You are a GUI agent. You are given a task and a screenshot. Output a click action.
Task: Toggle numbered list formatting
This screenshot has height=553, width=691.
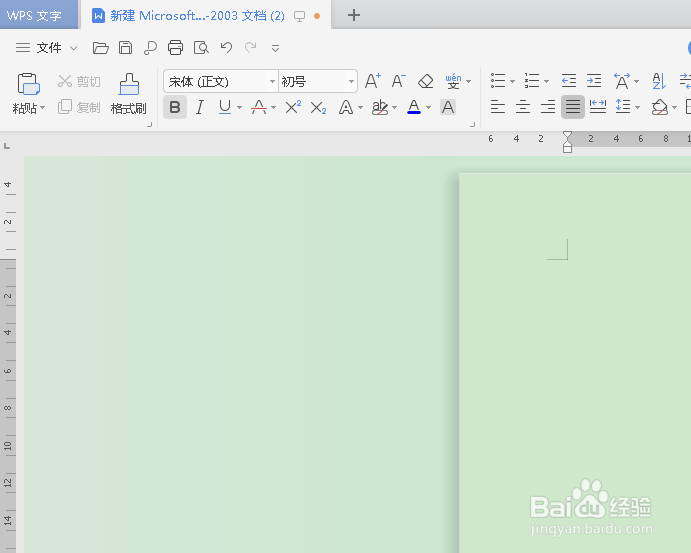click(x=532, y=81)
